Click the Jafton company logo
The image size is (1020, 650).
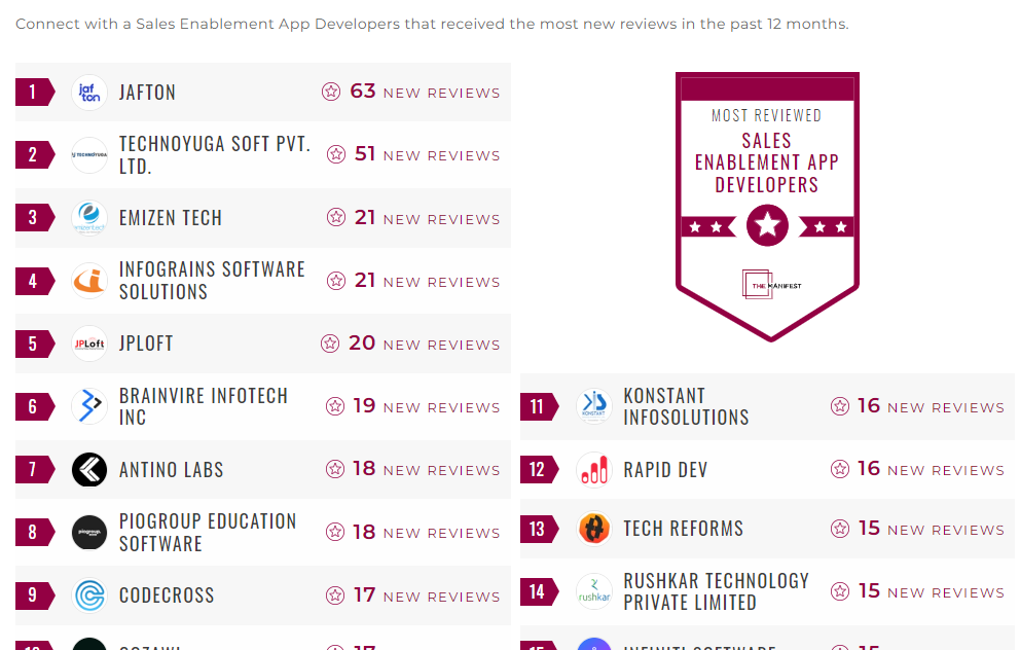tap(90, 92)
